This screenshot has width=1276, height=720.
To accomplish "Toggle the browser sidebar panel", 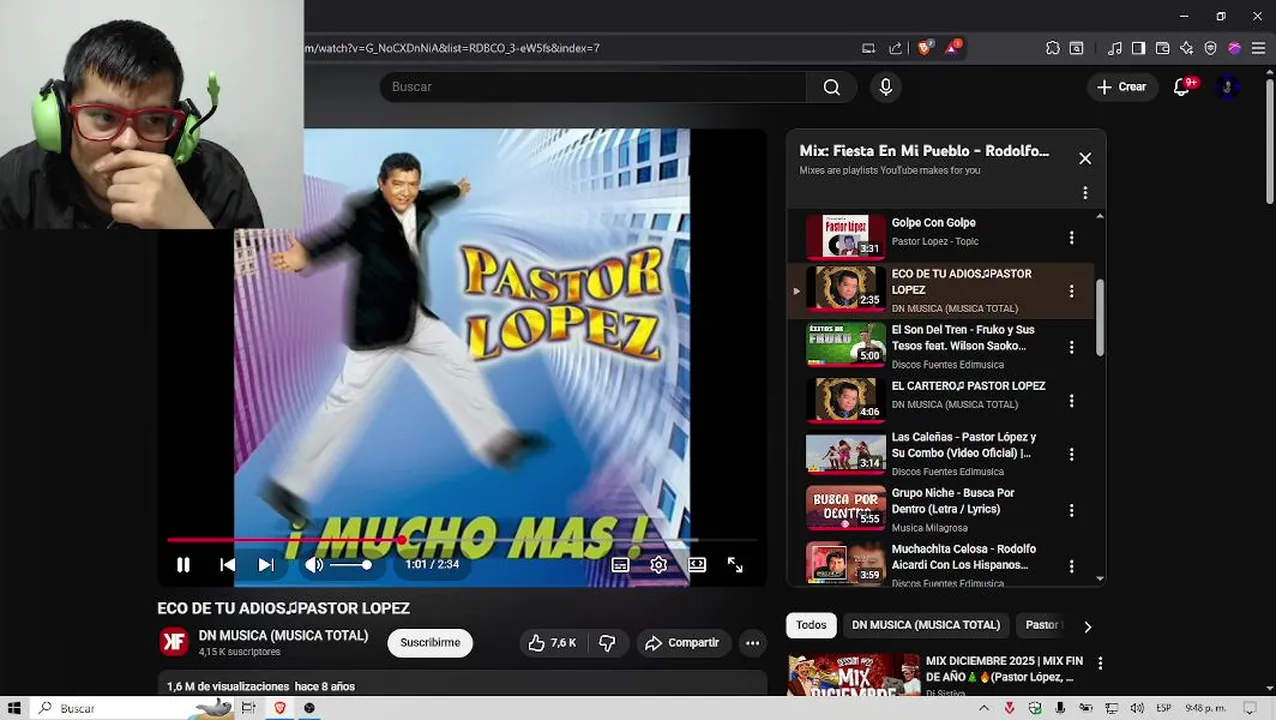I will point(1138,48).
